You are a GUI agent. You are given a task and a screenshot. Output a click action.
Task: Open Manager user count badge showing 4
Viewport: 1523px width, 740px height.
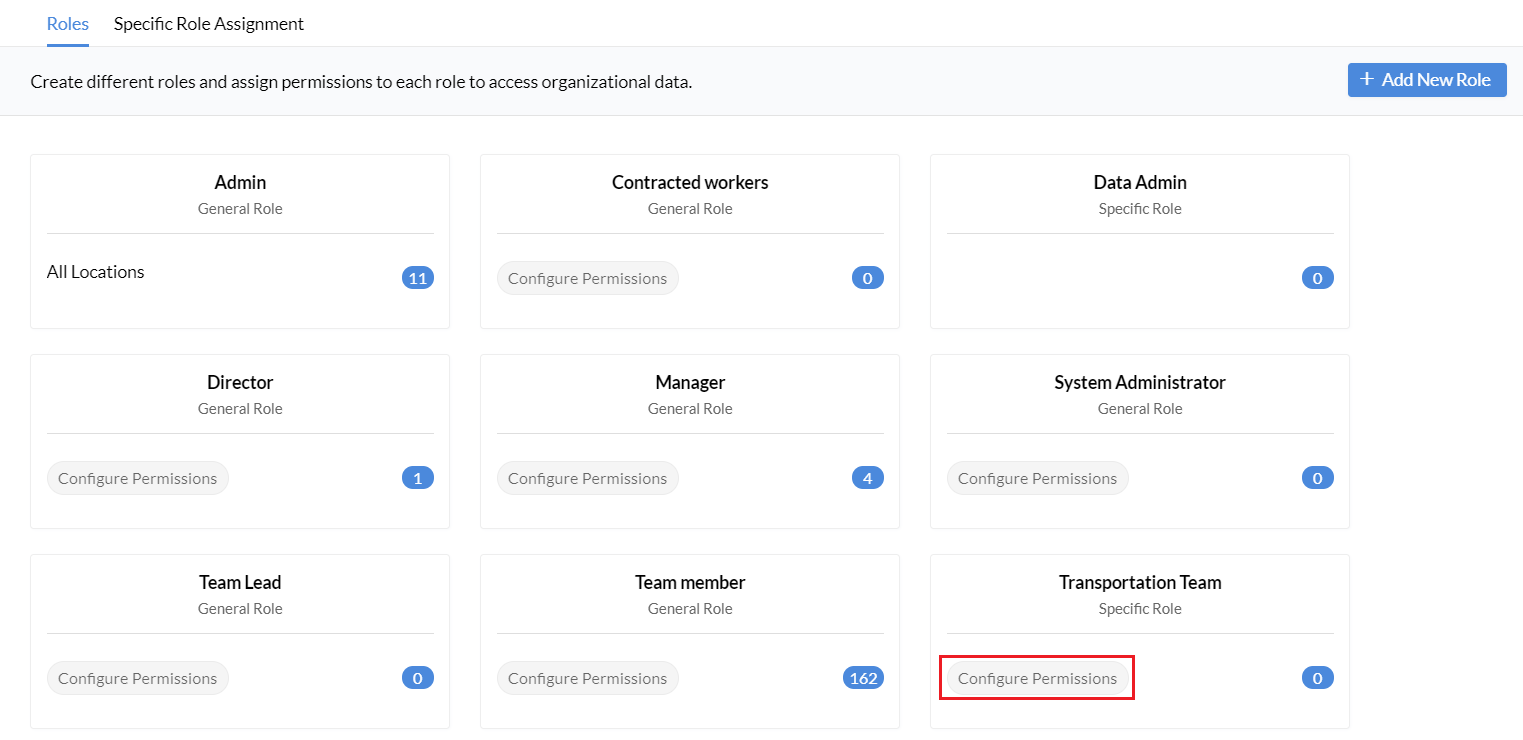(x=868, y=478)
